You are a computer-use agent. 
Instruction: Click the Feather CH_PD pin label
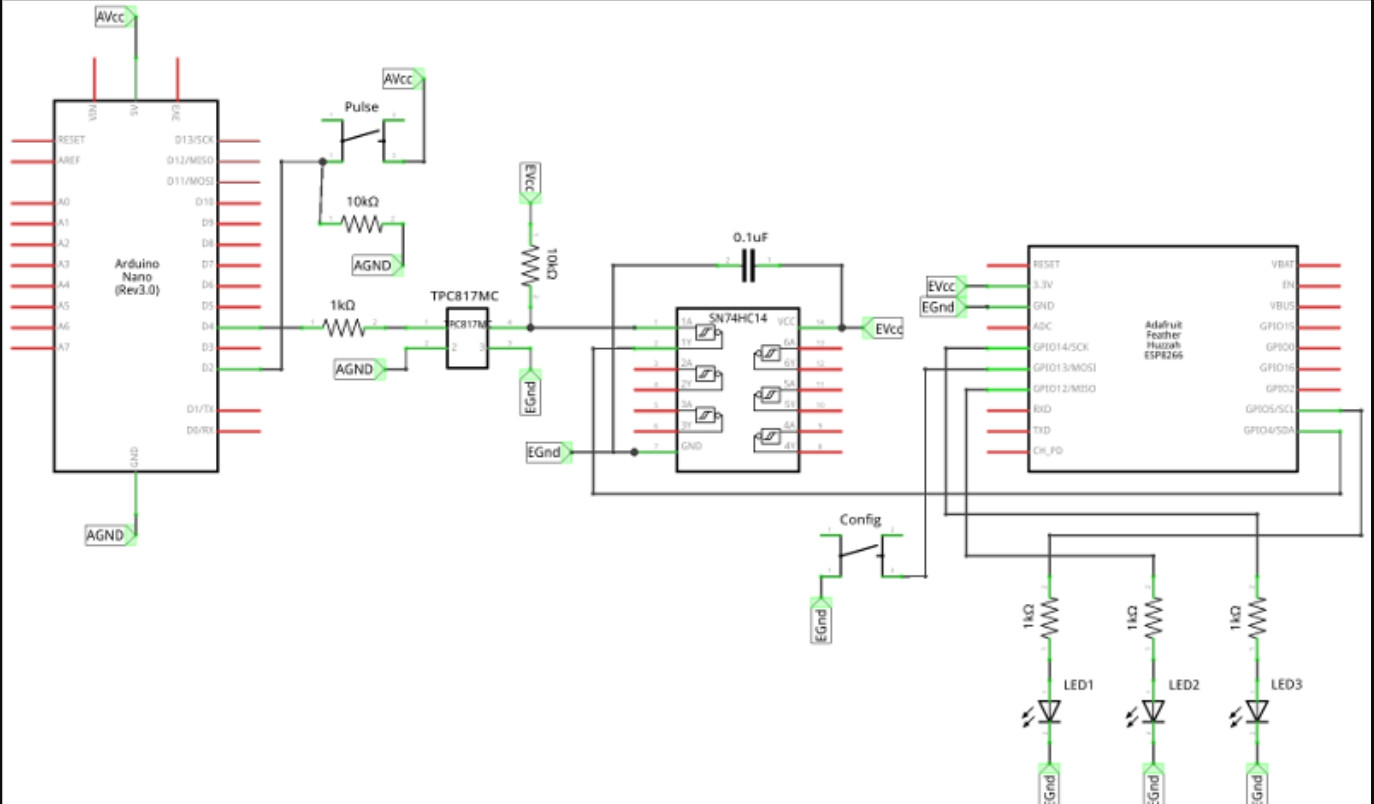coord(1048,451)
